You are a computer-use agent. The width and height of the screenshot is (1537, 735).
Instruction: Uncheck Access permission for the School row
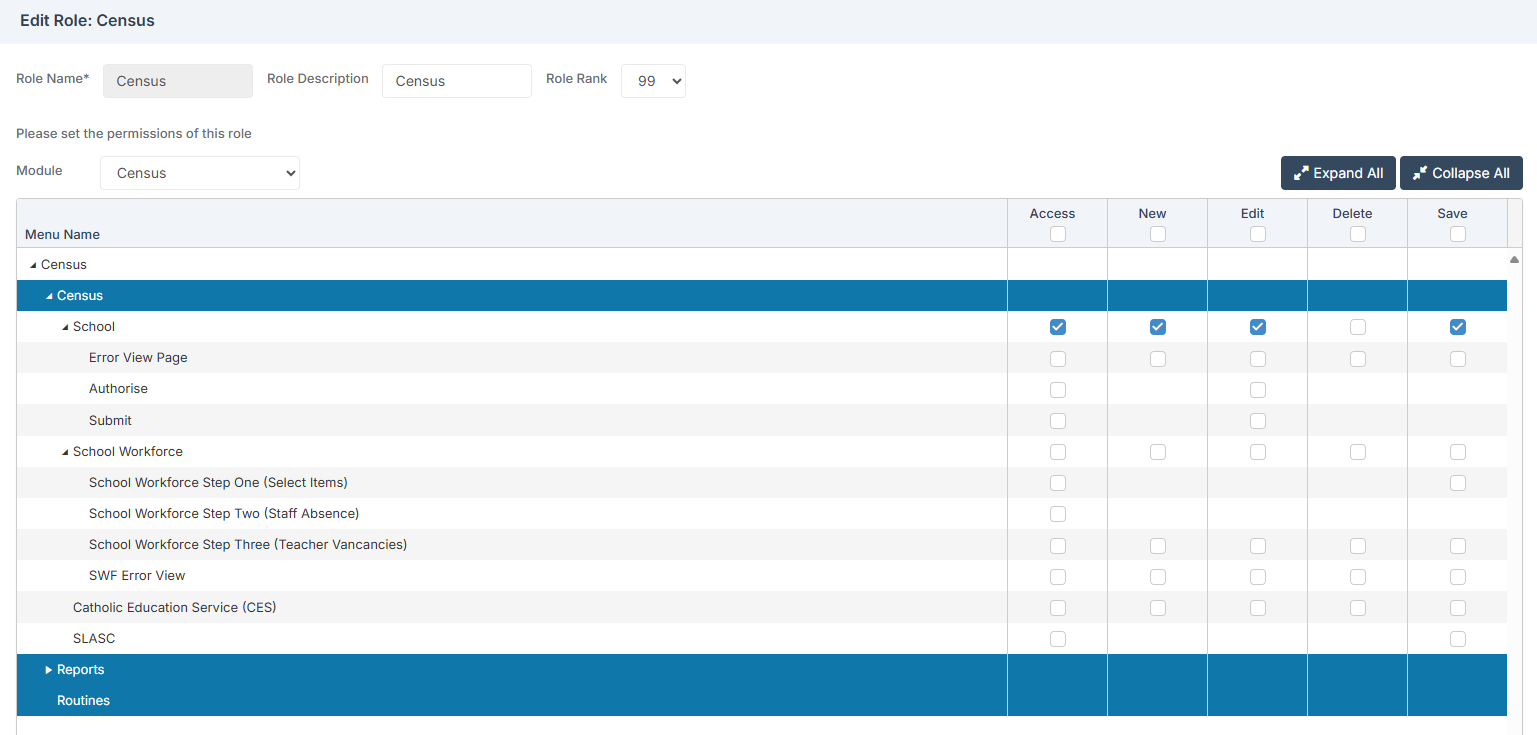tap(1057, 326)
